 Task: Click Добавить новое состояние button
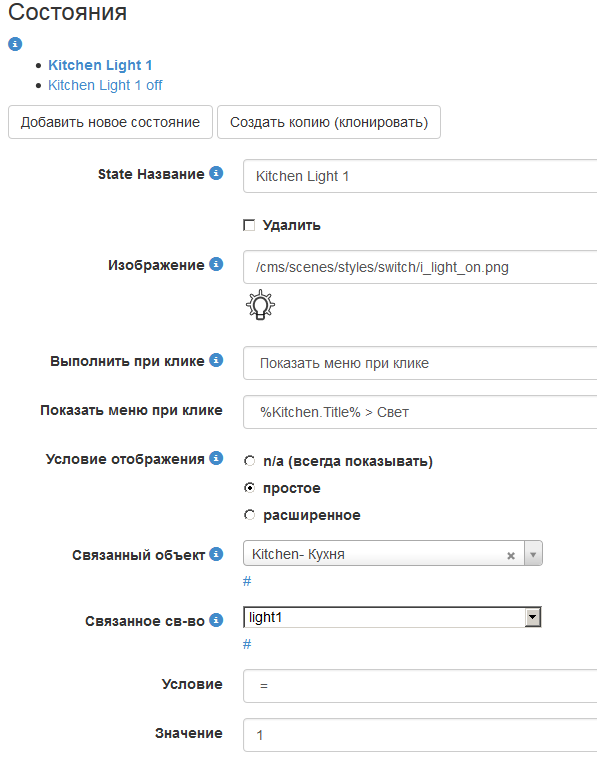tap(110, 122)
